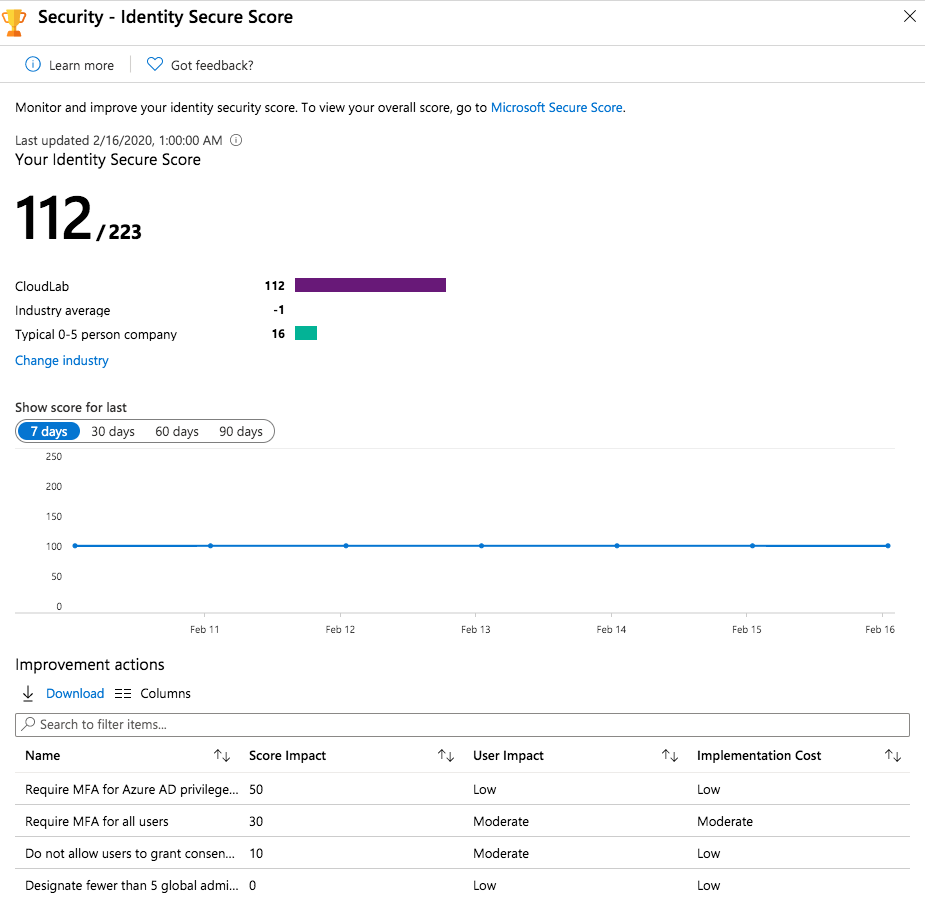Close the Identity Secure Score blade
This screenshot has height=900, width=925.
coord(910,17)
